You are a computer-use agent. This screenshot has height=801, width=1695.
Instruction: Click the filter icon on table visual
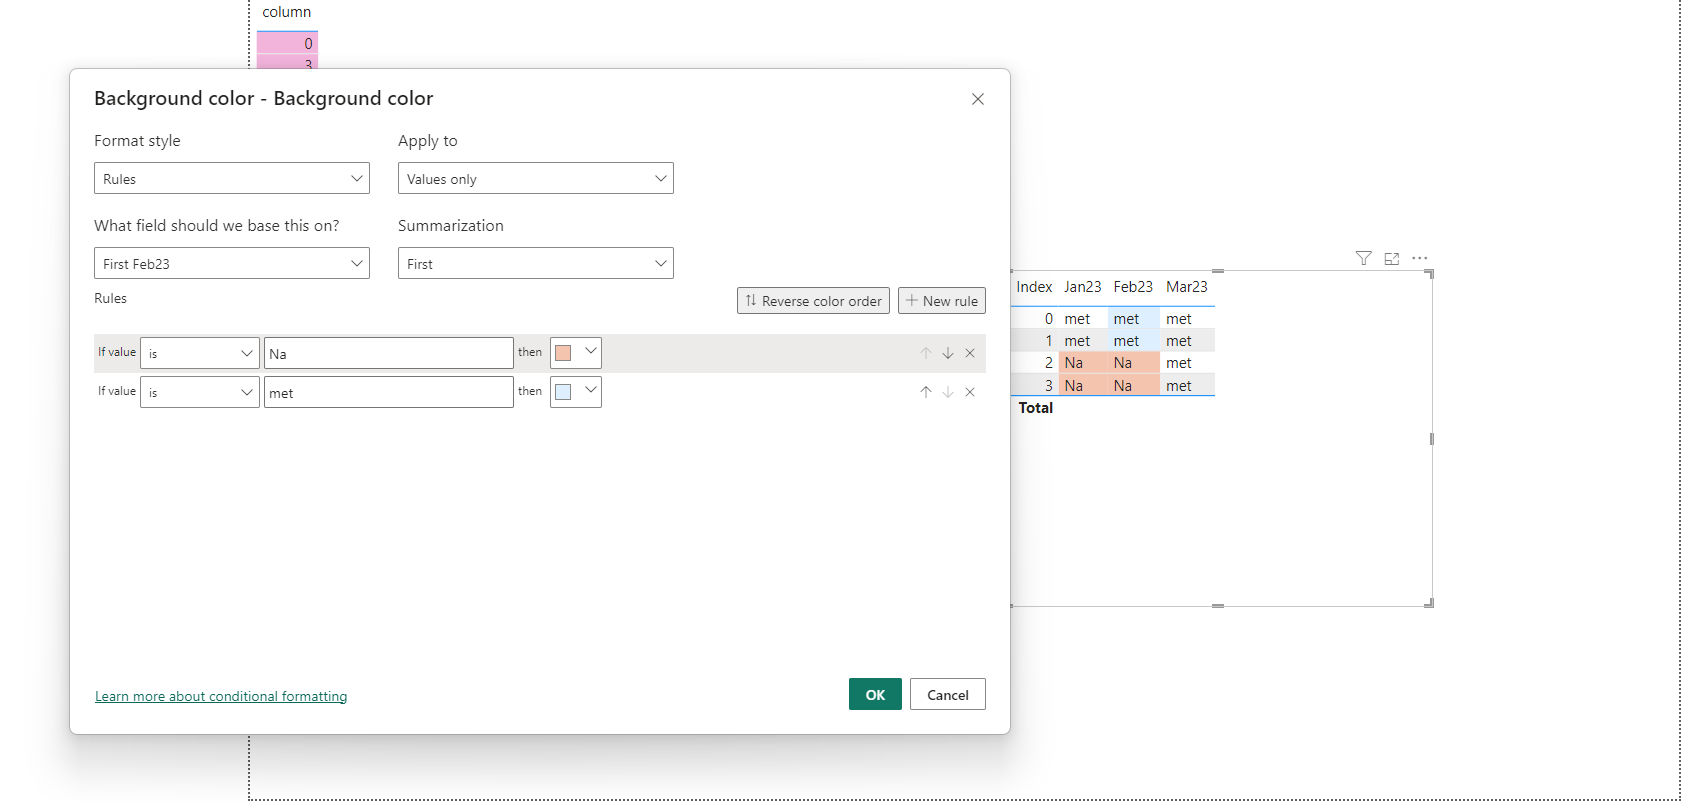click(x=1363, y=258)
